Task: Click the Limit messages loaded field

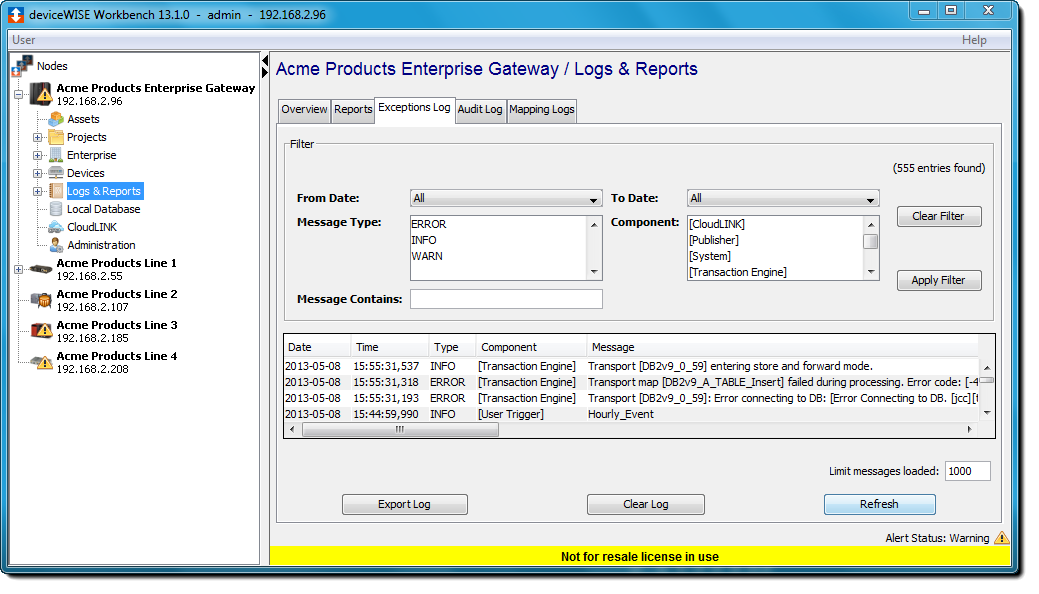Action: click(x=967, y=471)
